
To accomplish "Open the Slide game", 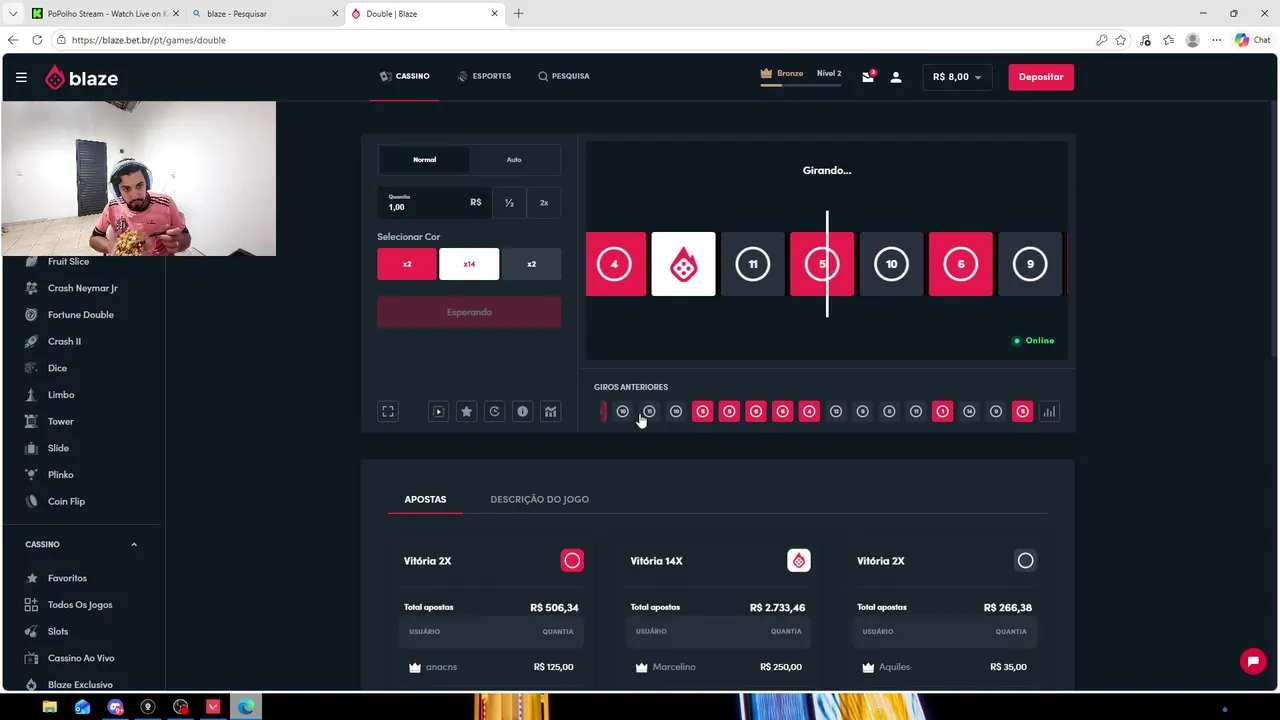I will click(58, 448).
